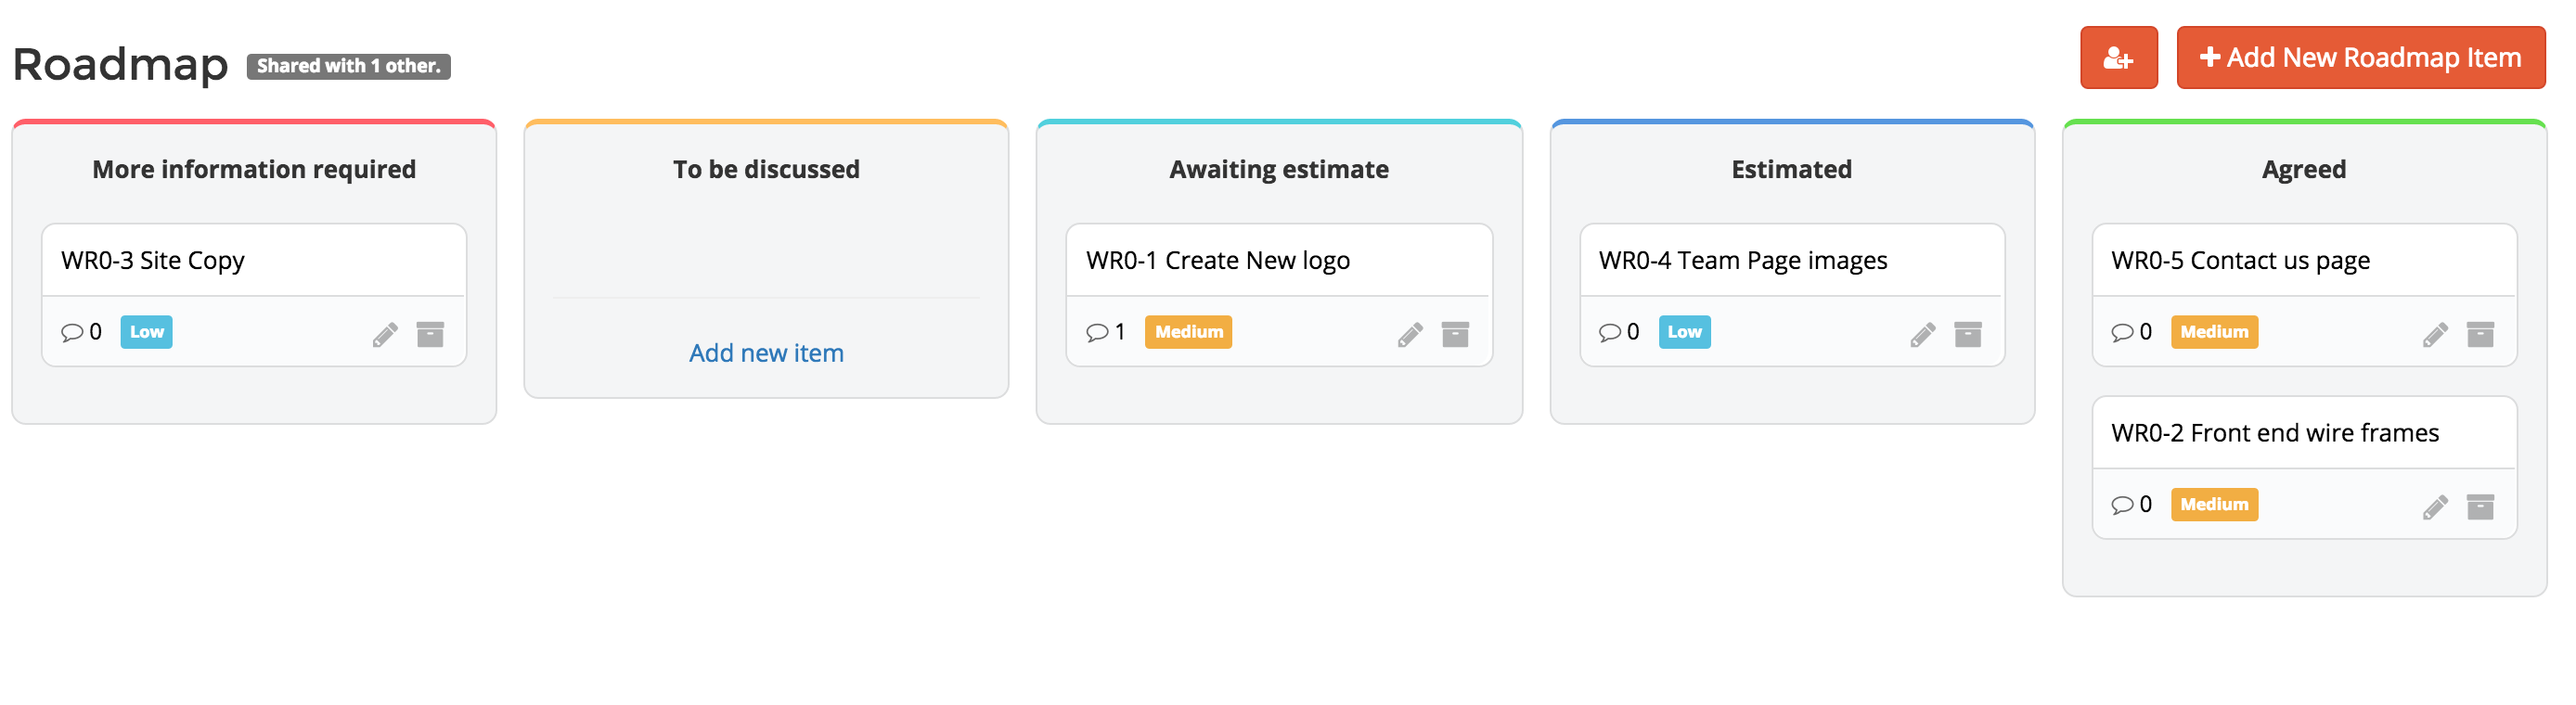Open WR0-2 Front end wire frames title
Viewport: 2576px width, 705px height.
[x=2274, y=433]
